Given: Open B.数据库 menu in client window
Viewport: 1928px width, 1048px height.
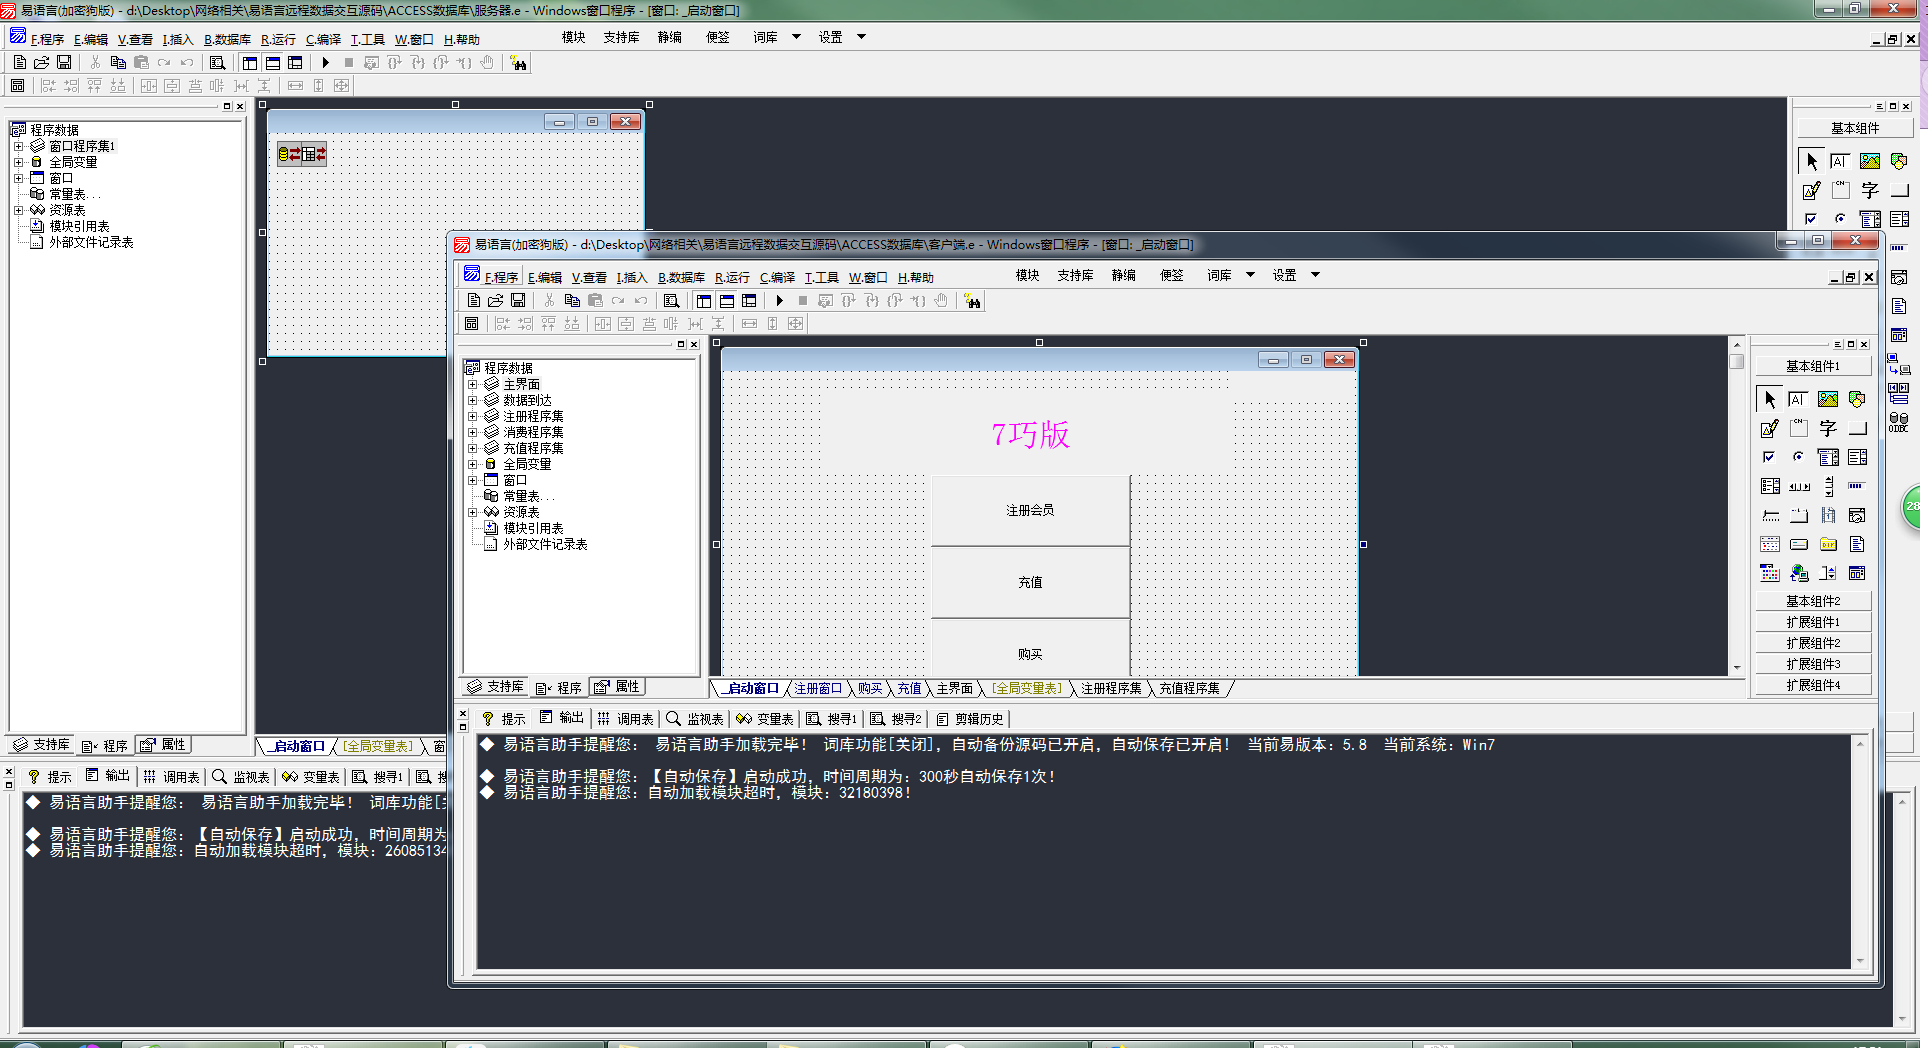Looking at the screenshot, I should point(681,277).
